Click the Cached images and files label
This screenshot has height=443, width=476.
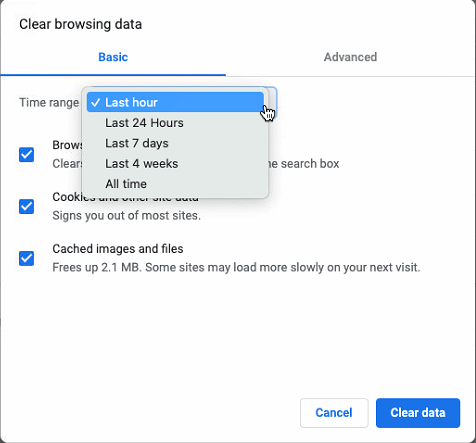118,249
